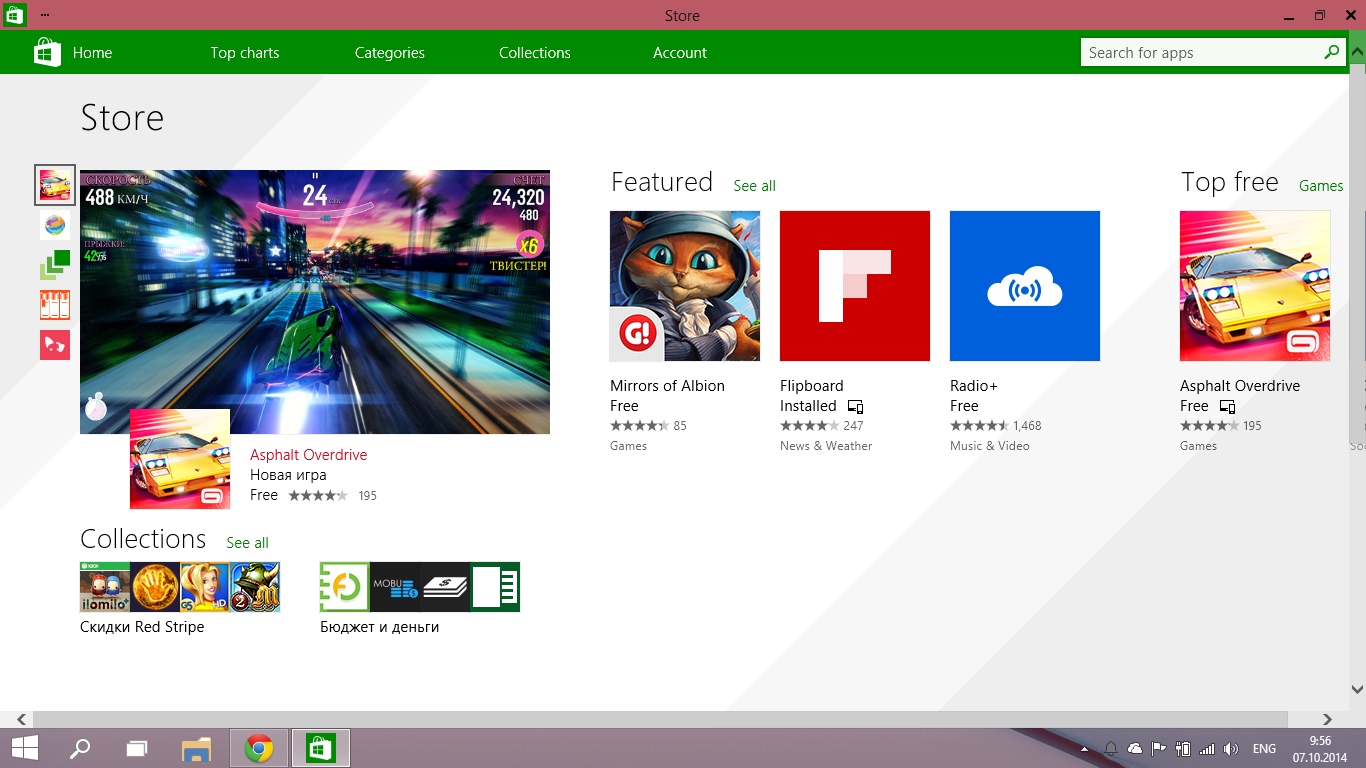Open the Скидки Red Stripe collection label
Image resolution: width=1366 pixels, height=768 pixels.
pos(142,627)
